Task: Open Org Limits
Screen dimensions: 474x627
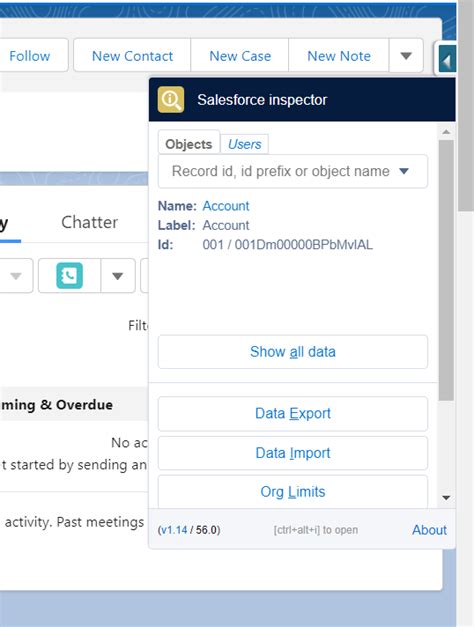Action: (x=293, y=492)
